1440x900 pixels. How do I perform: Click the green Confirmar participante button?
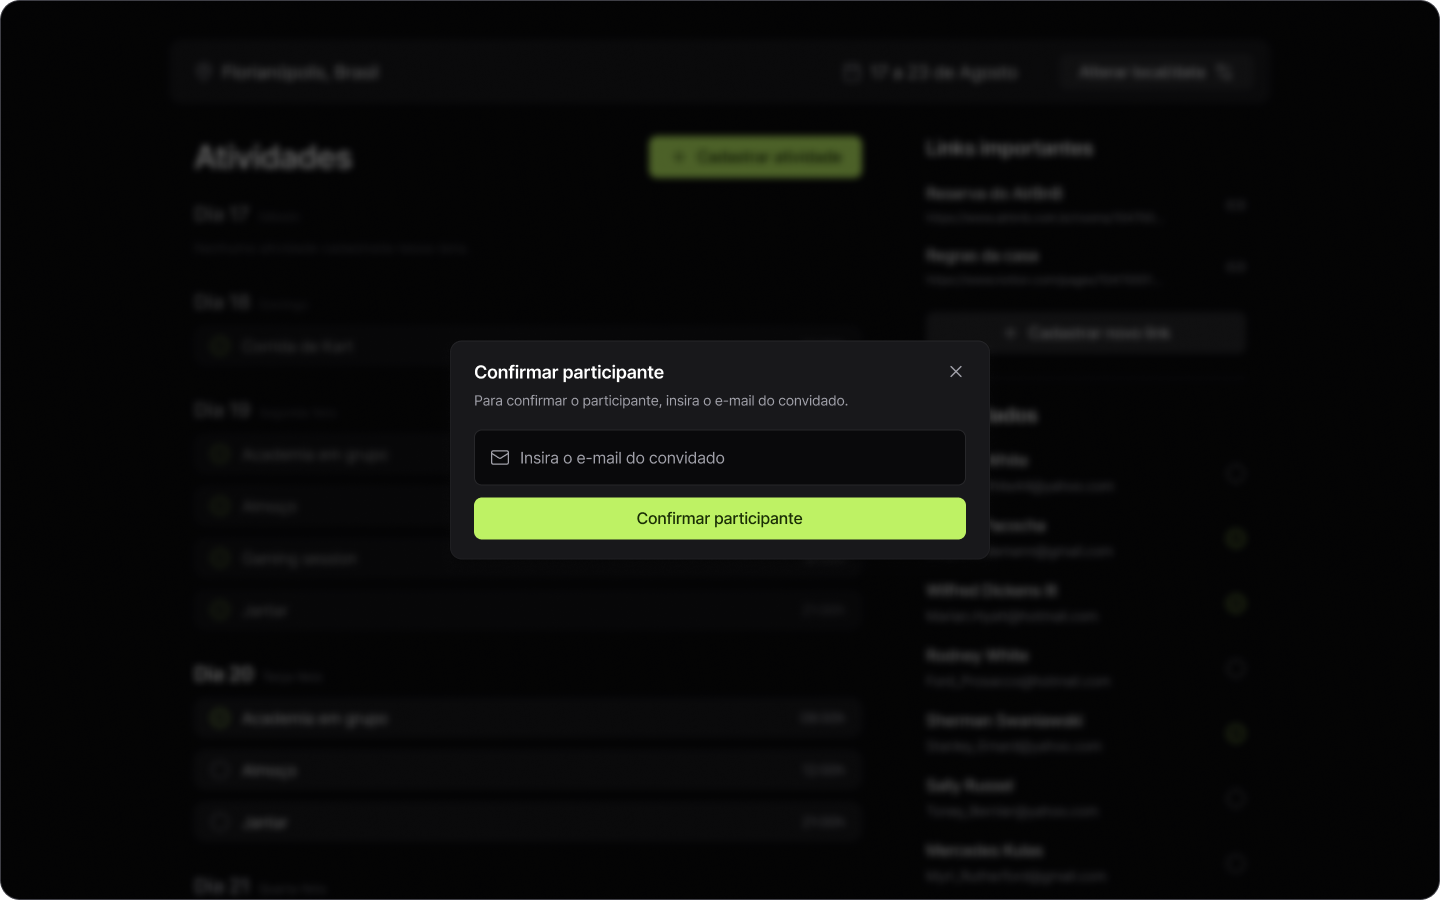point(720,518)
